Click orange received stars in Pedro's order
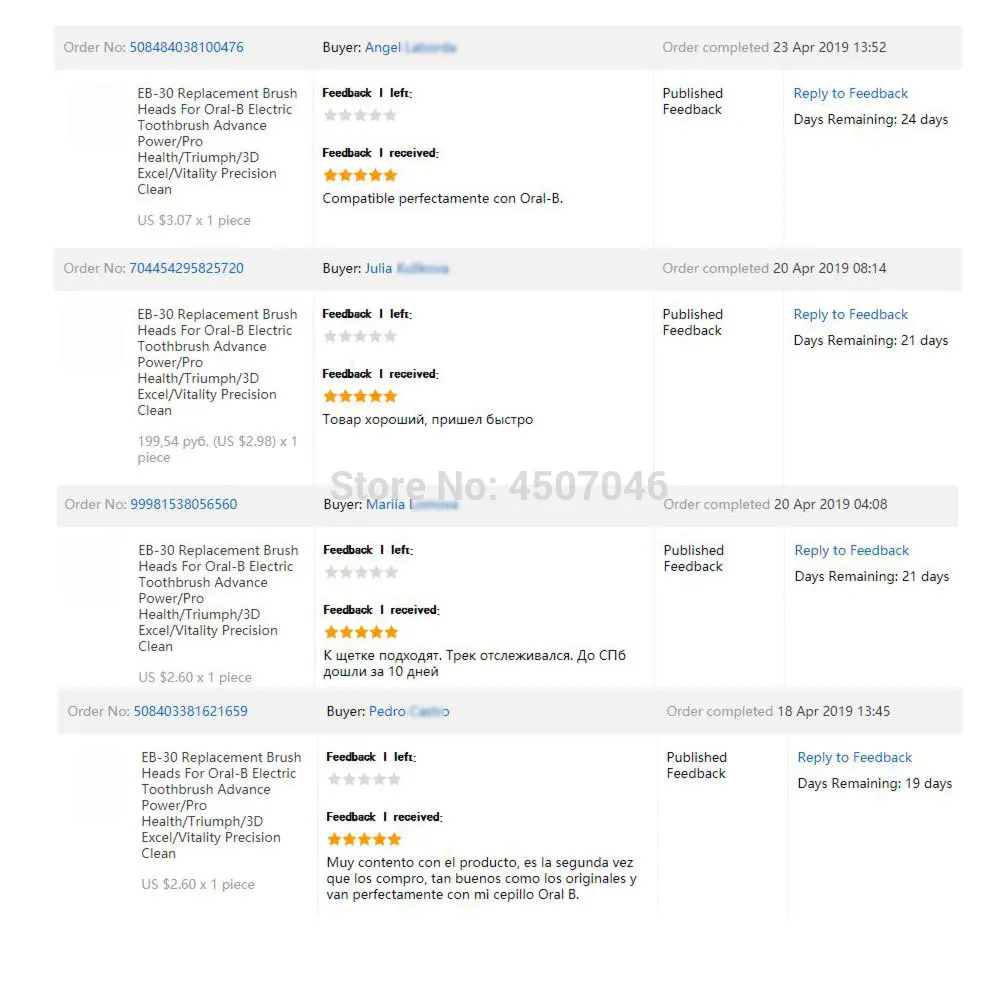The height and width of the screenshot is (1000, 1000). [364, 839]
